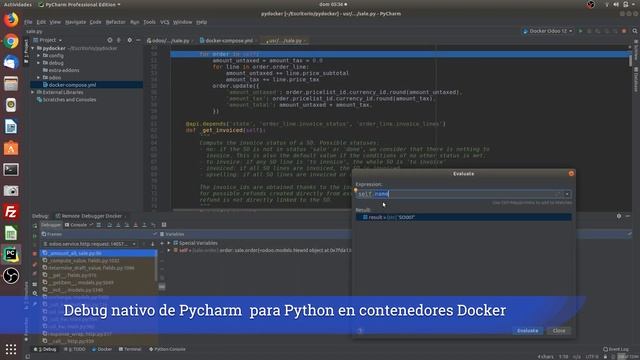Open Search Everywhere magnifier icon
640x360 pixels.
point(635,31)
